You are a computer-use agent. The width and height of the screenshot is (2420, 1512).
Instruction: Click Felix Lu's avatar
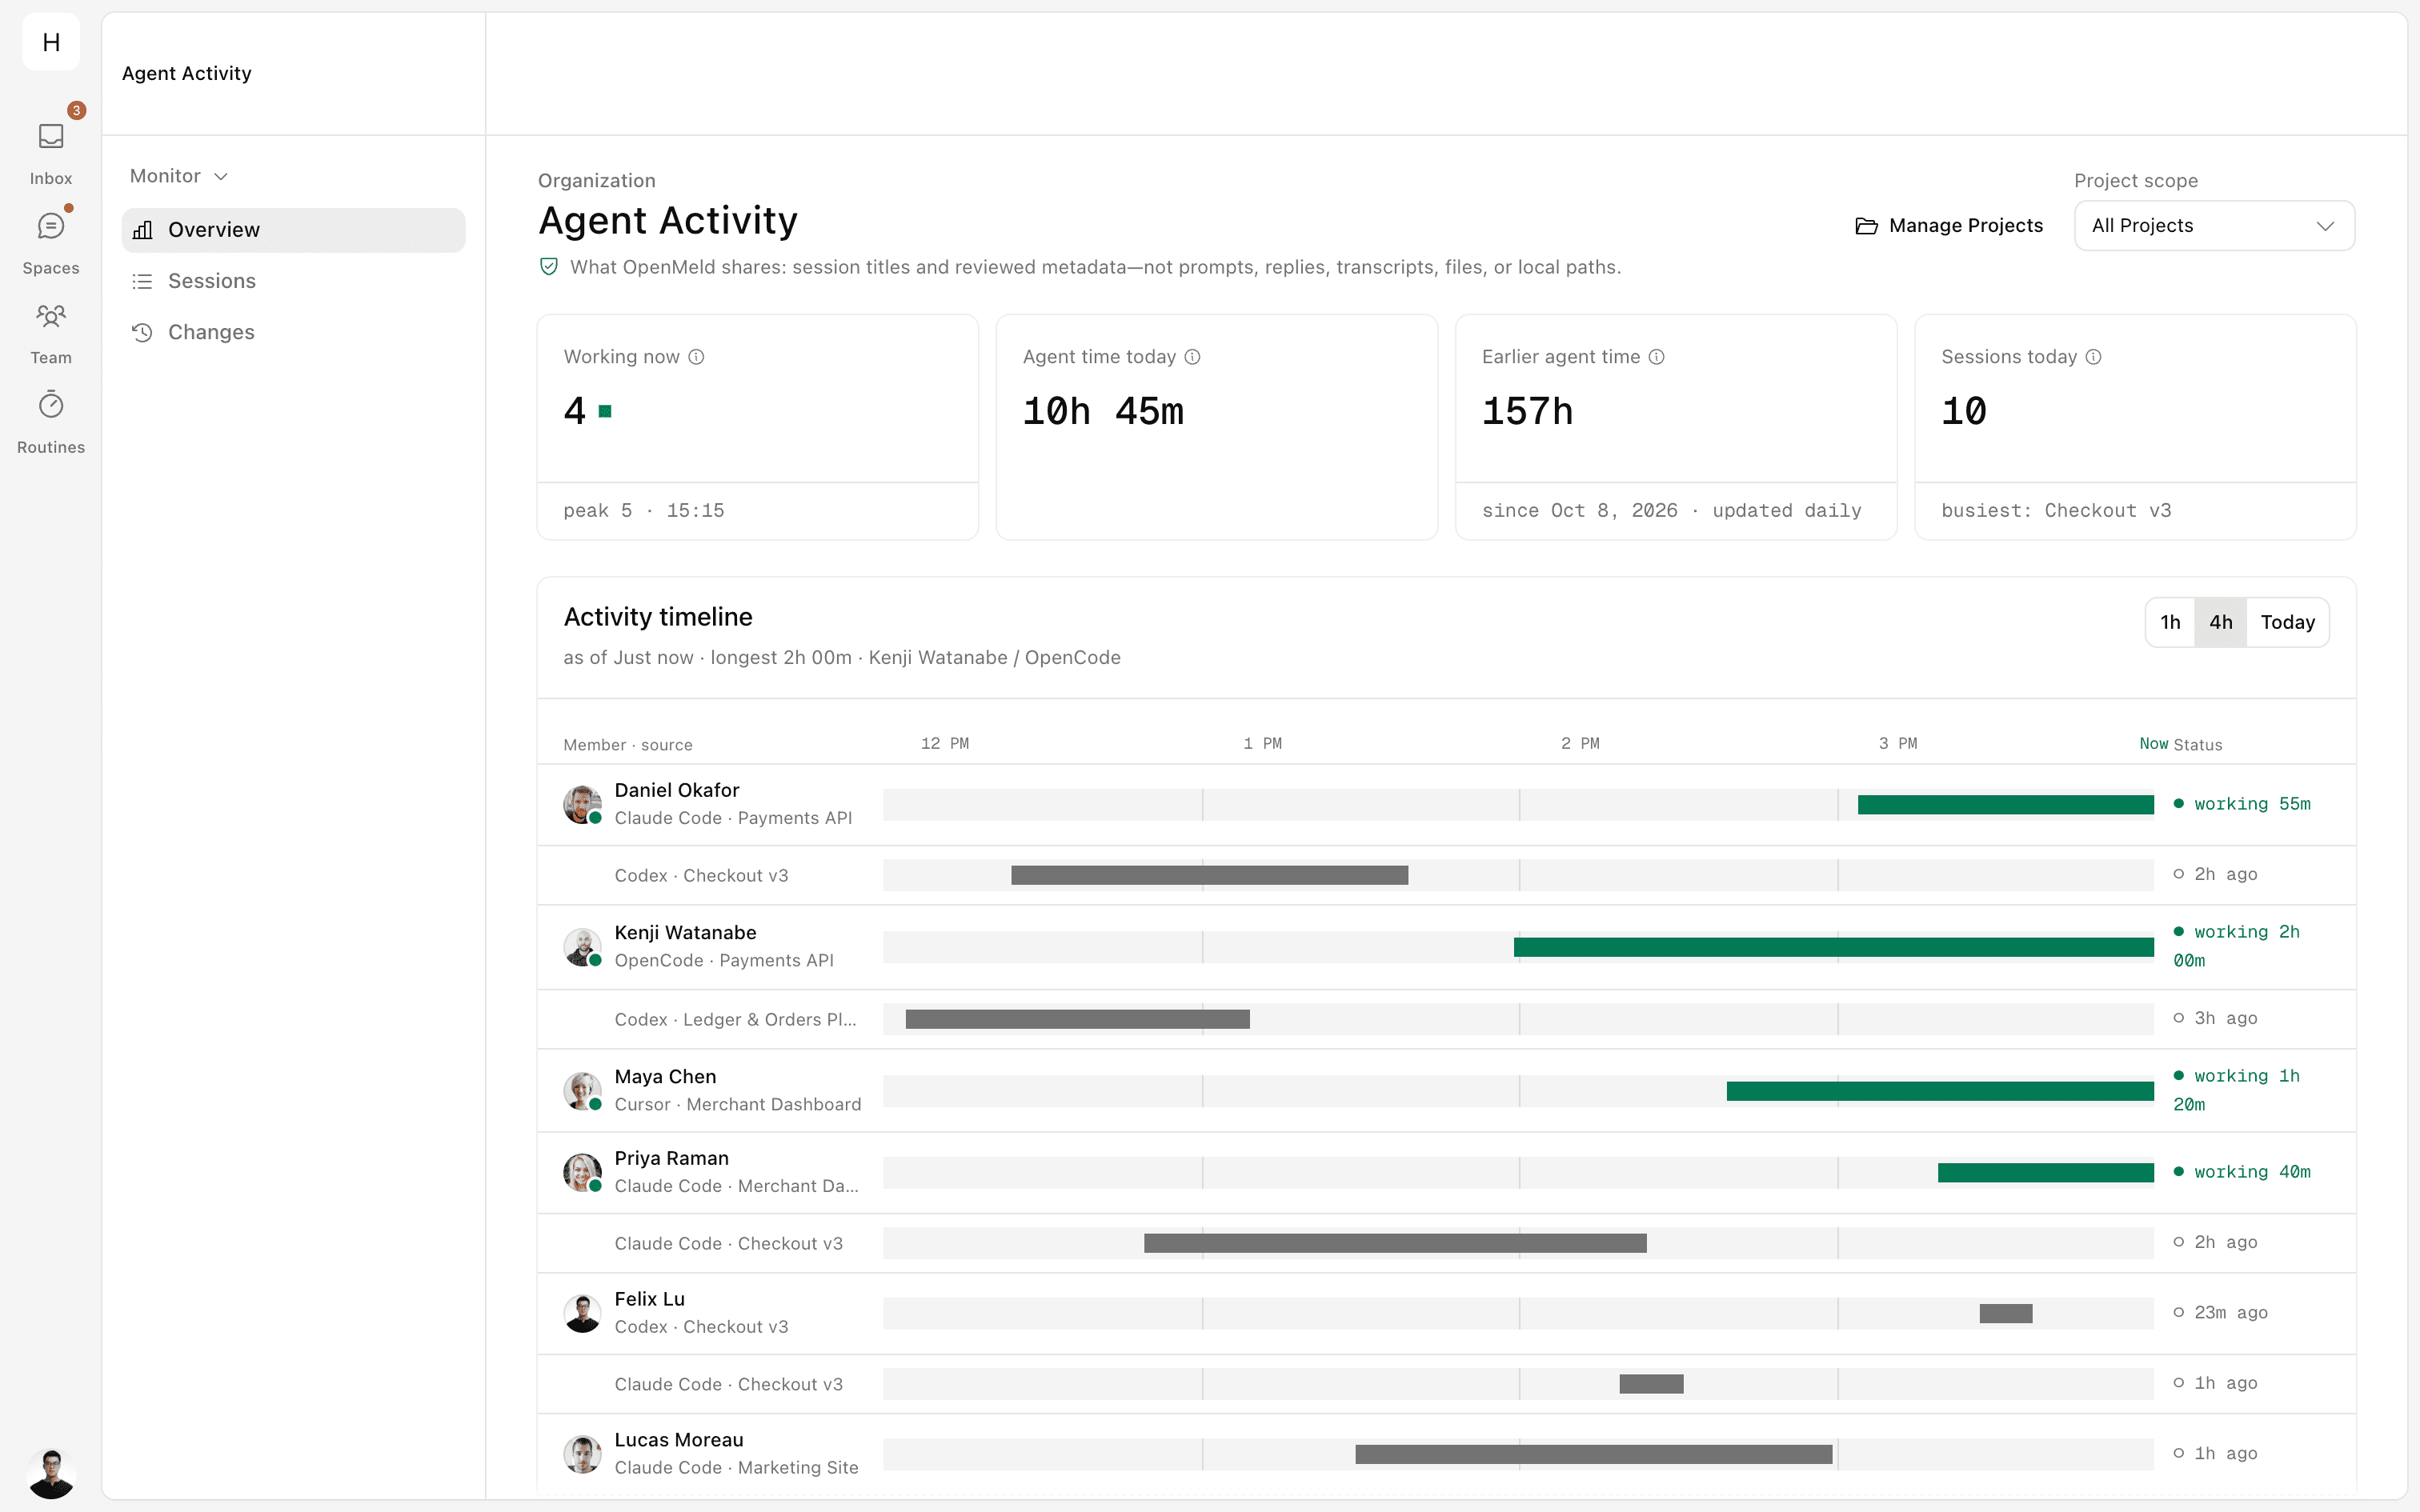[x=582, y=1313]
